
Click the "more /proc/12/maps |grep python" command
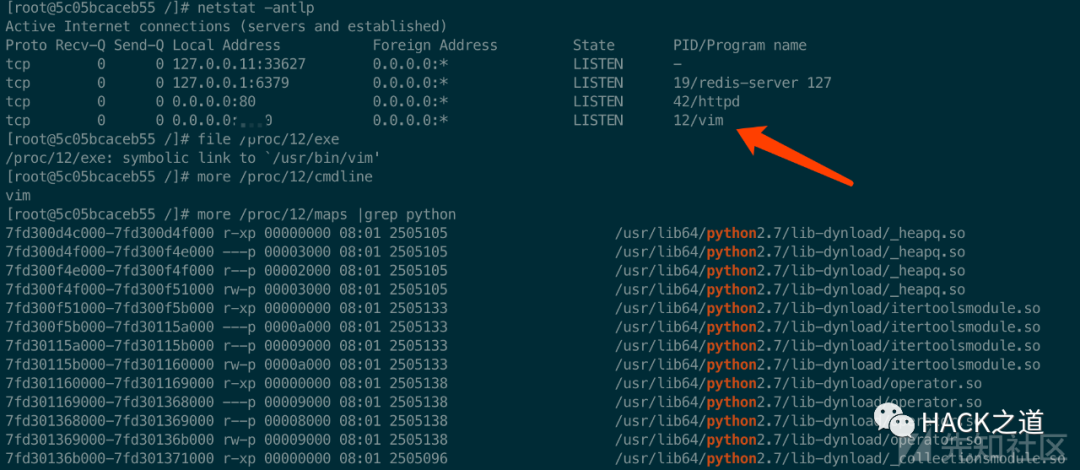point(326,214)
